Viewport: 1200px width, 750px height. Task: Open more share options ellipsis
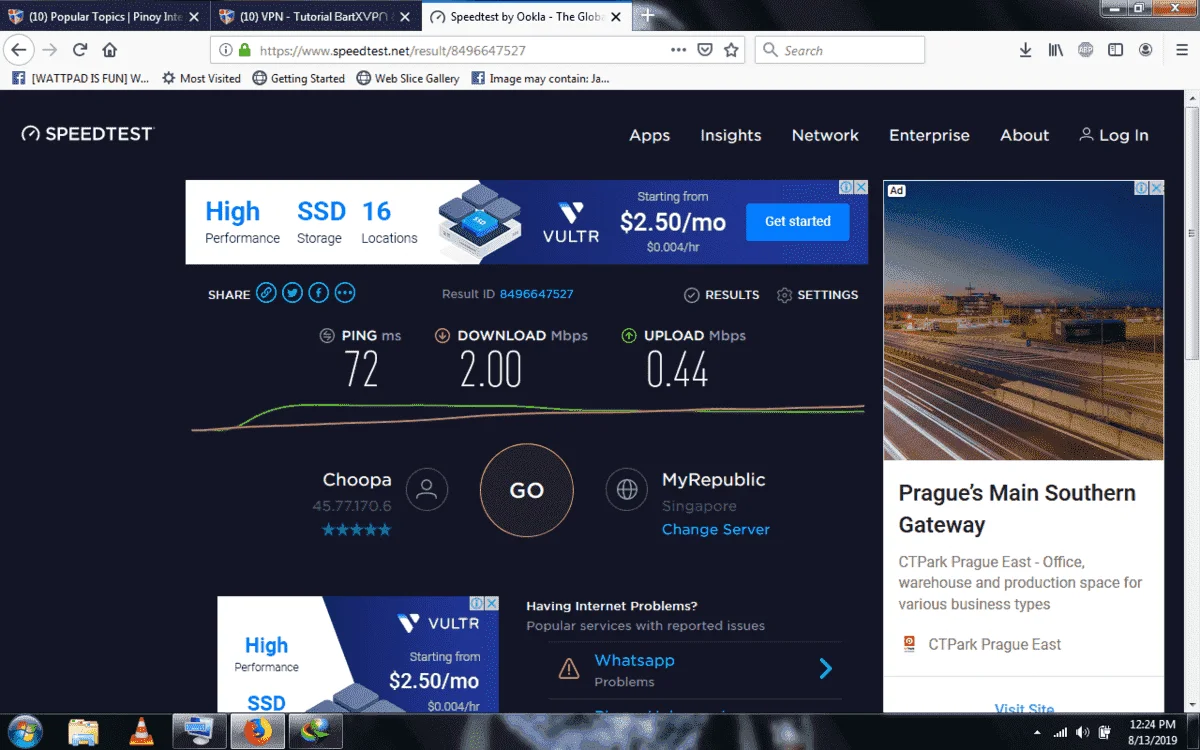pyautogui.click(x=345, y=293)
